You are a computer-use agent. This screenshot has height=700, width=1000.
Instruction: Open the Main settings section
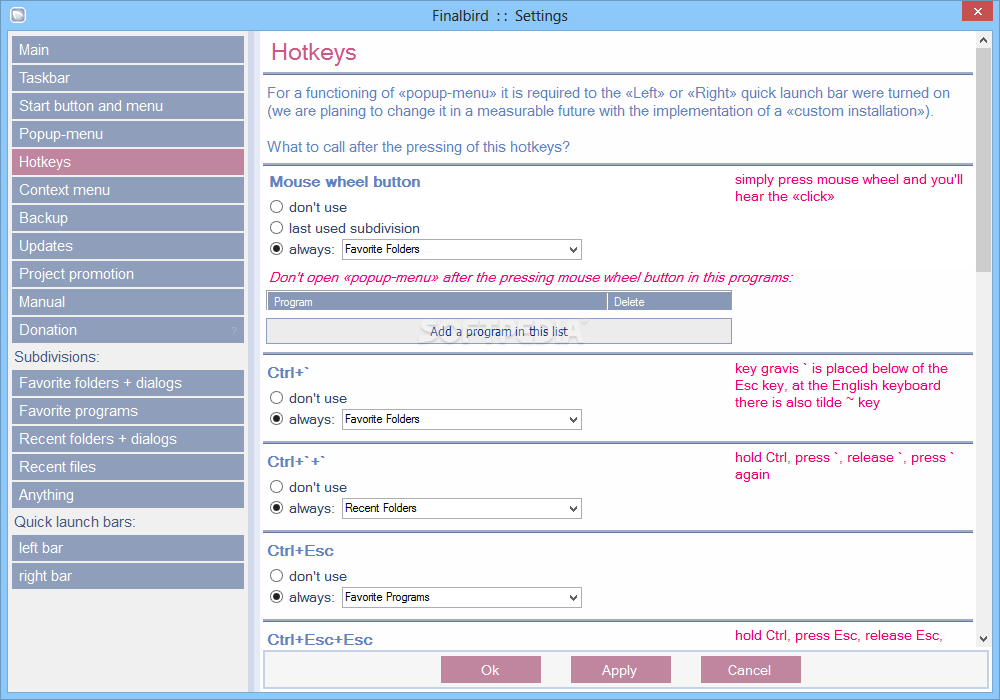click(128, 50)
